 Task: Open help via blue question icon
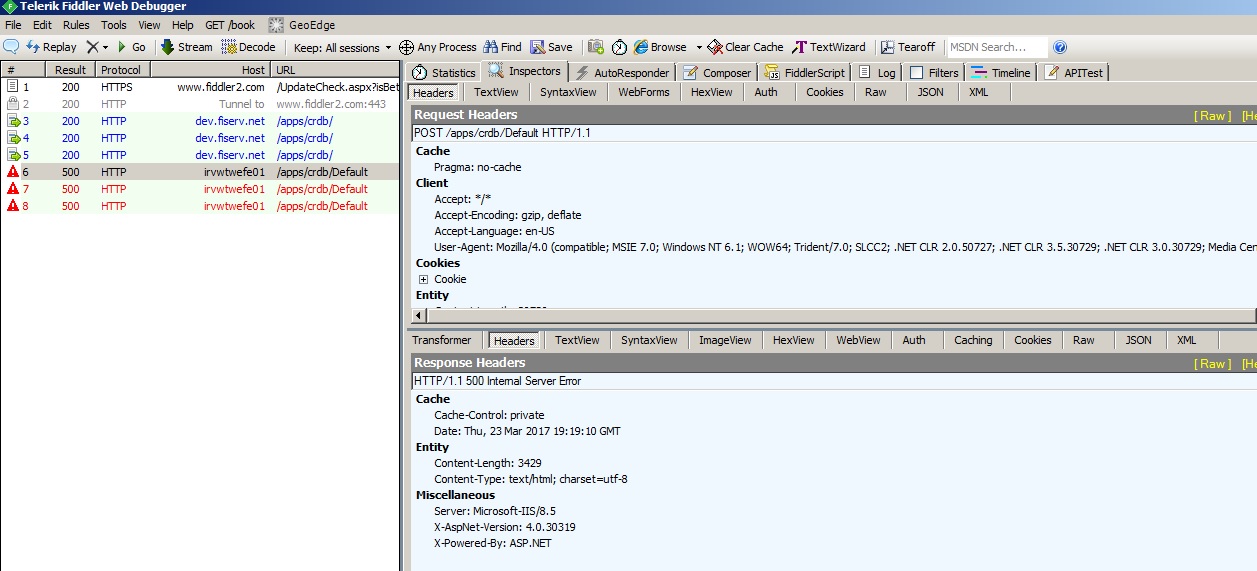[1060, 47]
